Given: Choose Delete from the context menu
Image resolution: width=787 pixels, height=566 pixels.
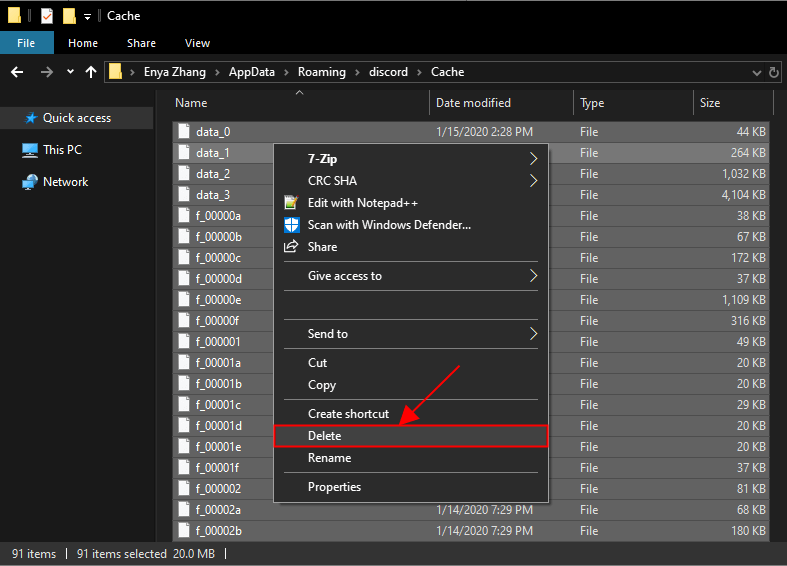Looking at the screenshot, I should pyautogui.click(x=411, y=436).
